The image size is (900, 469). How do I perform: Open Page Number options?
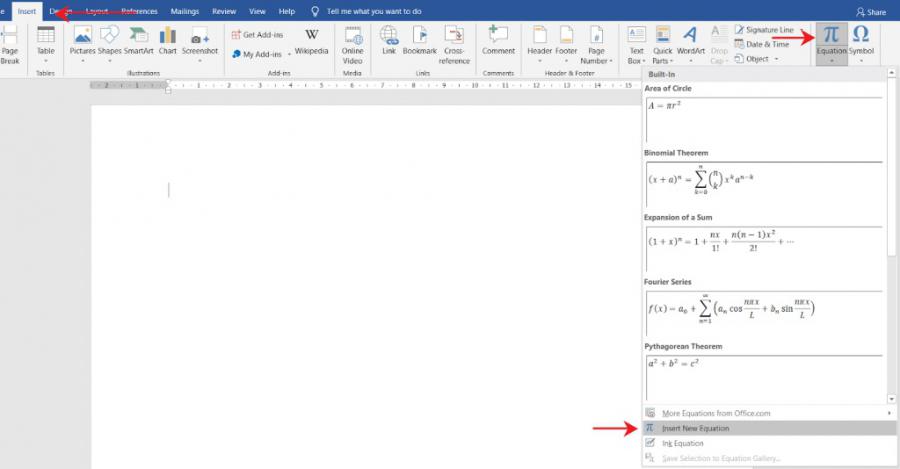[596, 45]
